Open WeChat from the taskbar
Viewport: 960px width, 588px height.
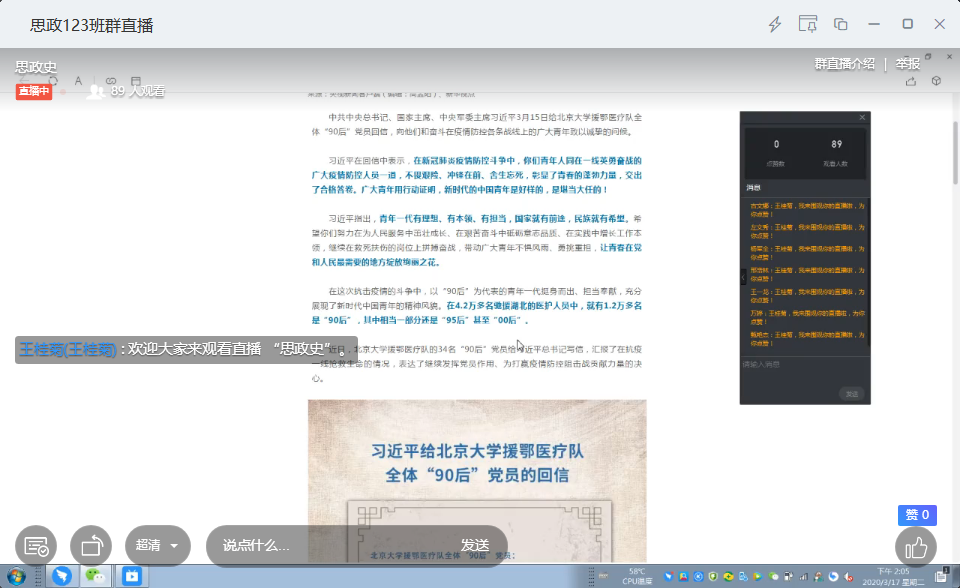96,576
